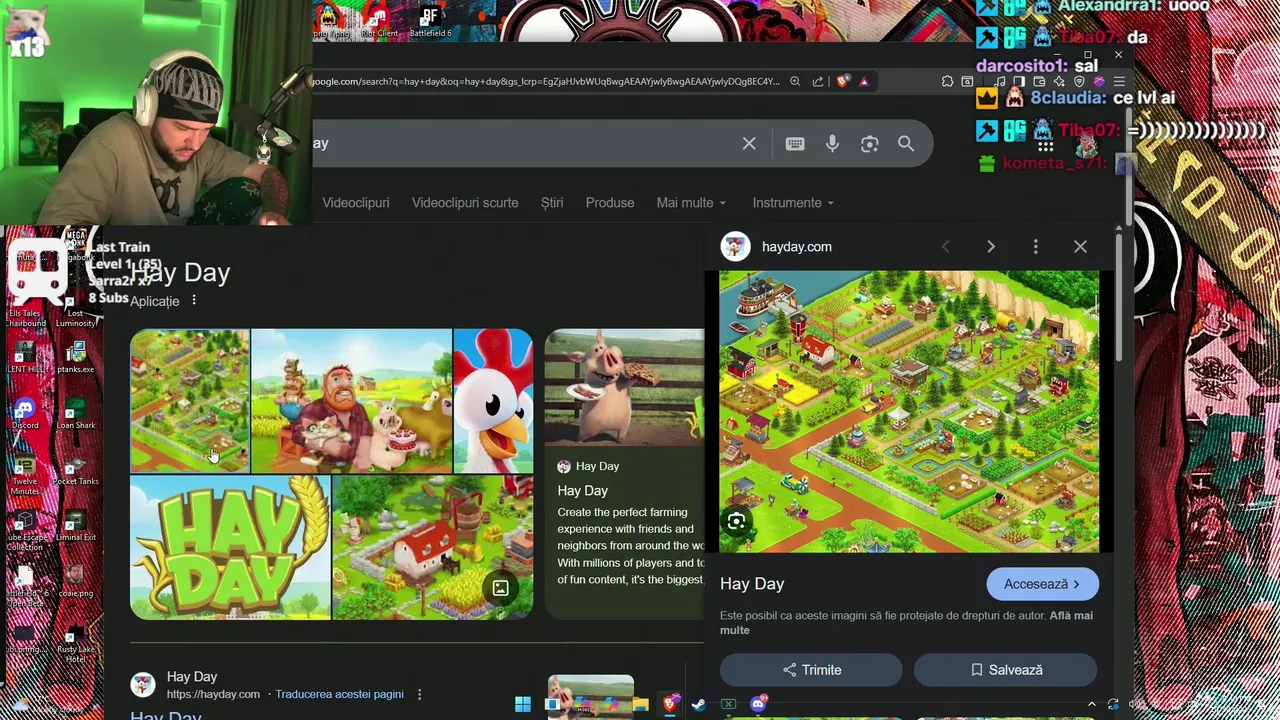Start voice search with the microphone icon
This screenshot has height=720, width=1280.
point(832,144)
